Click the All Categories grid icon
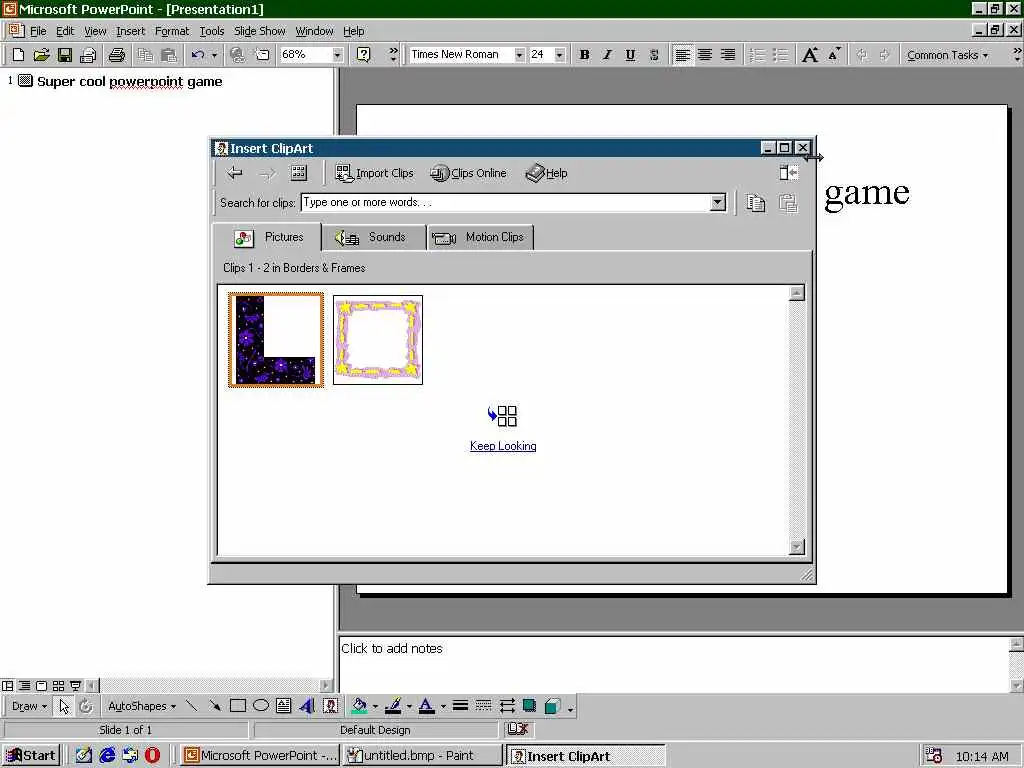Viewport: 1024px width, 768px height. tap(298, 173)
